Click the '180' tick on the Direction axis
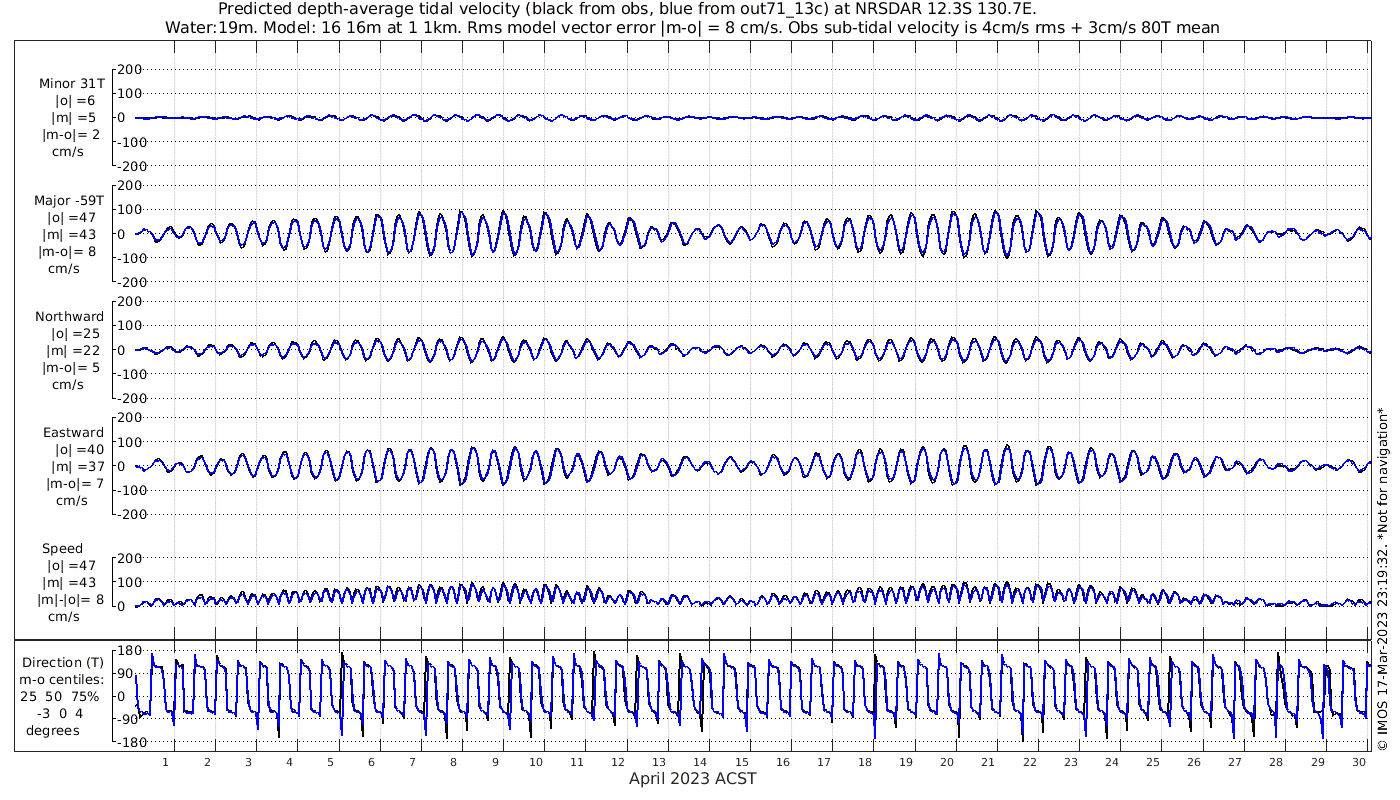Screen dimensions: 1400x800 coord(130,651)
